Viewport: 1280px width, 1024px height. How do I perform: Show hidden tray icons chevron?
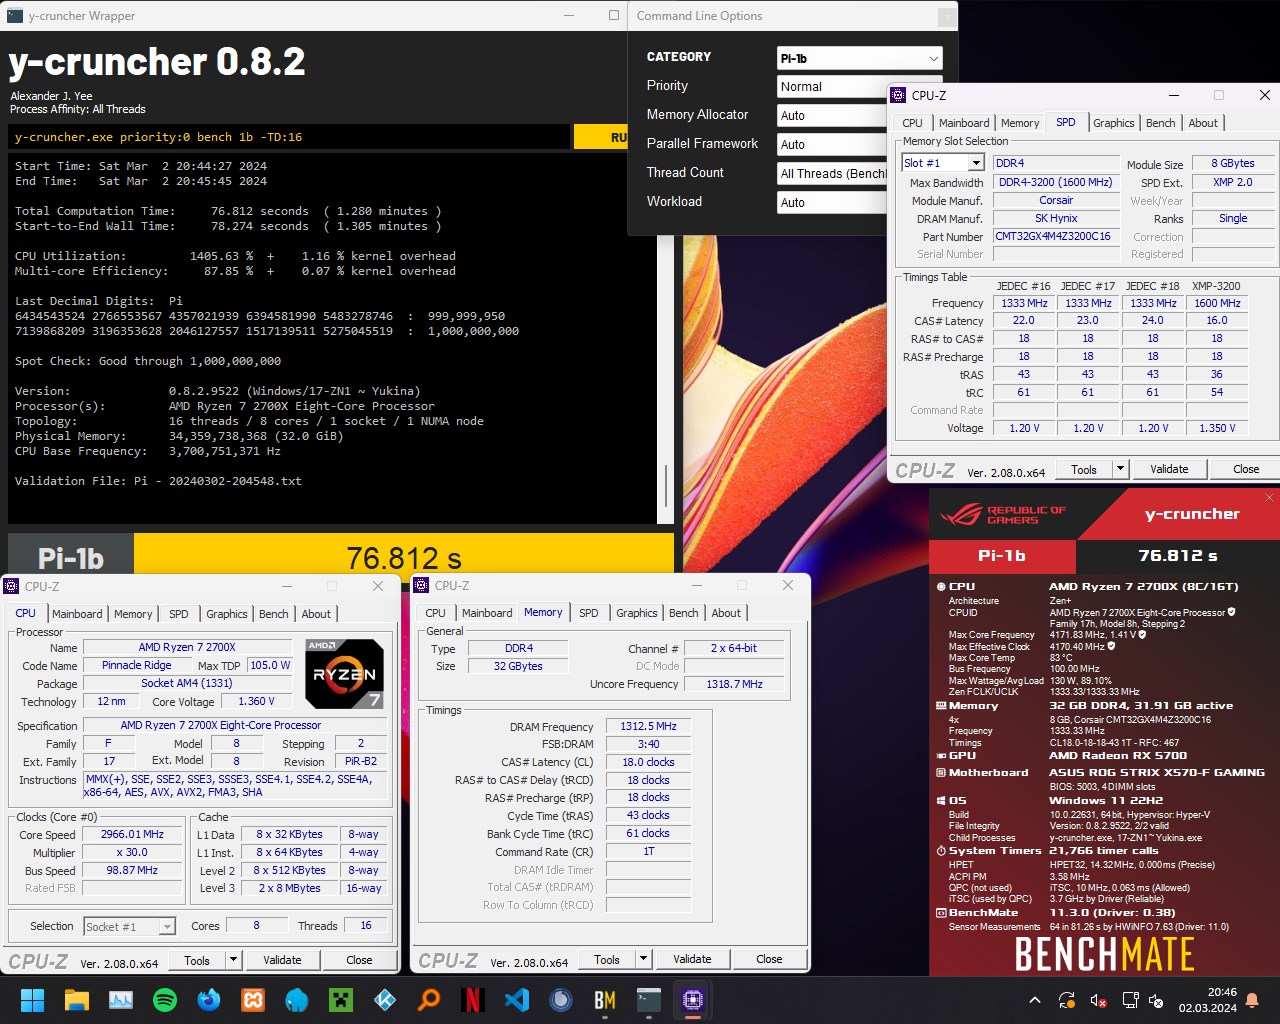coord(1035,1000)
